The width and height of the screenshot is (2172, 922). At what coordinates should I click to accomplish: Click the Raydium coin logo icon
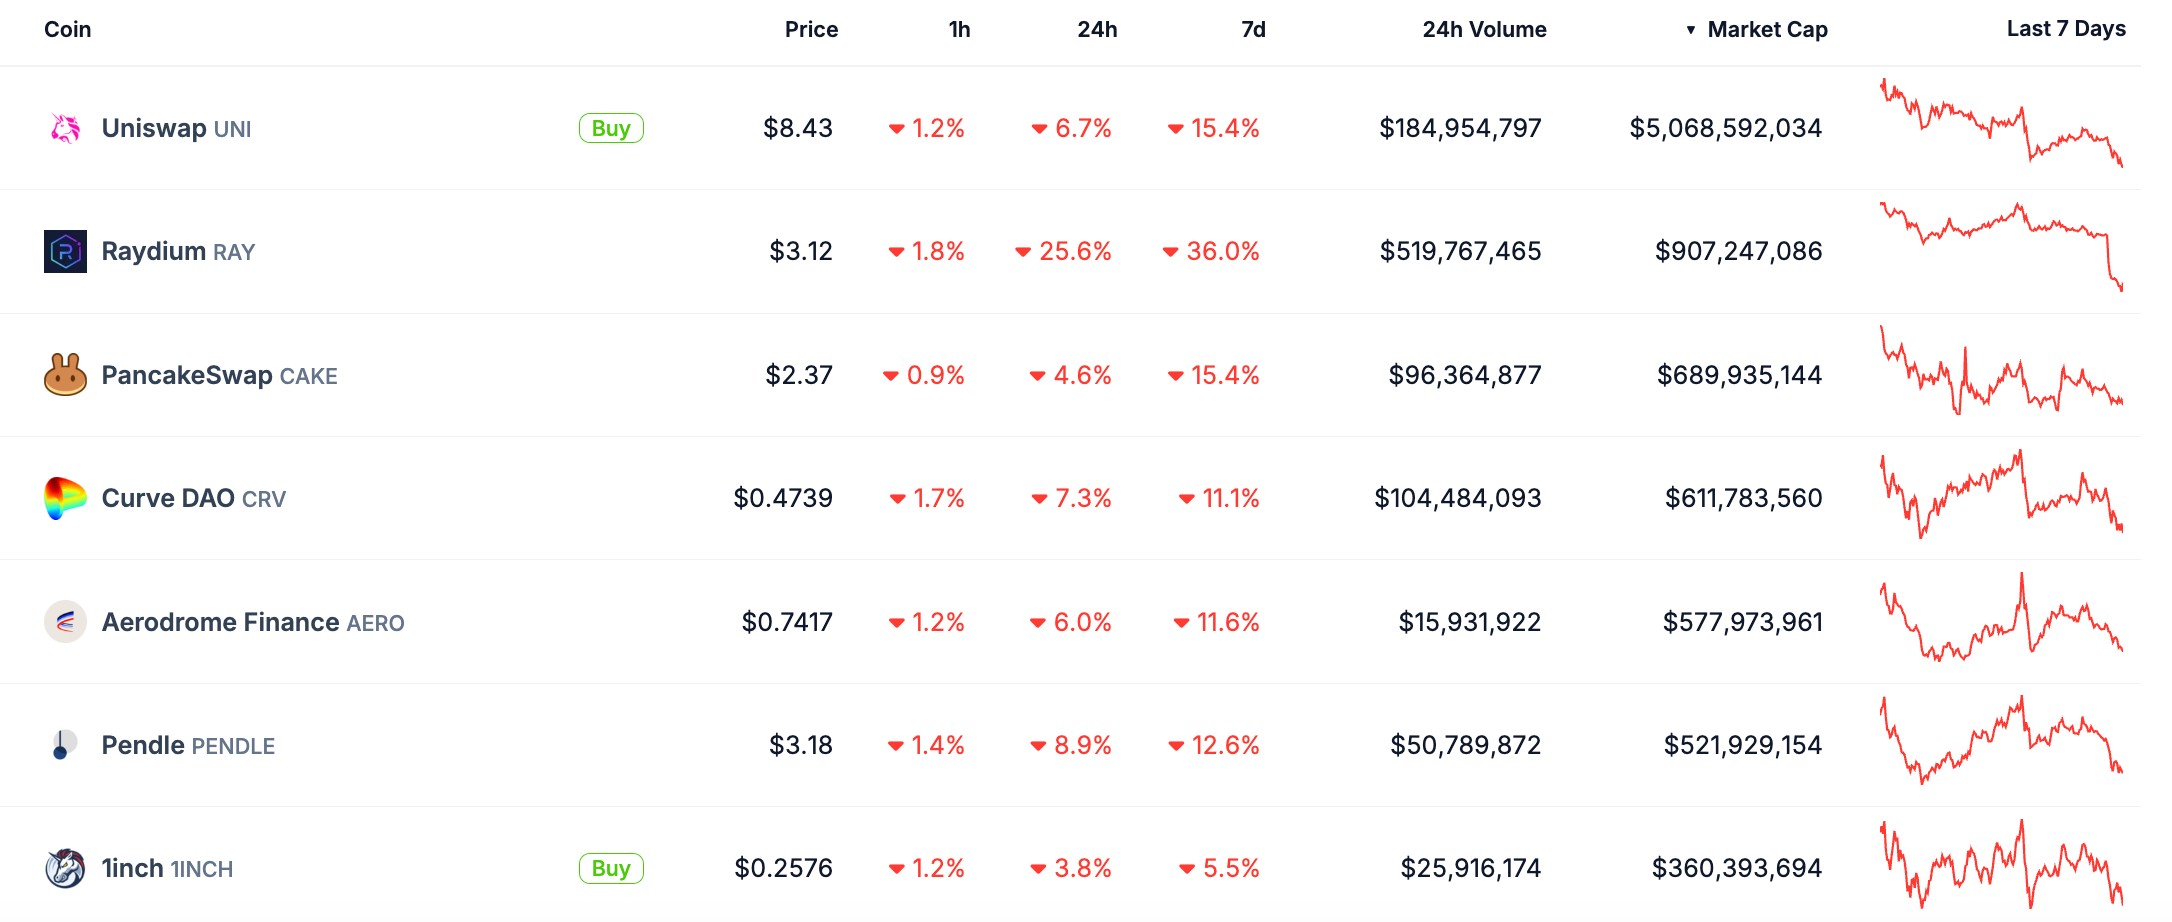coord(65,252)
